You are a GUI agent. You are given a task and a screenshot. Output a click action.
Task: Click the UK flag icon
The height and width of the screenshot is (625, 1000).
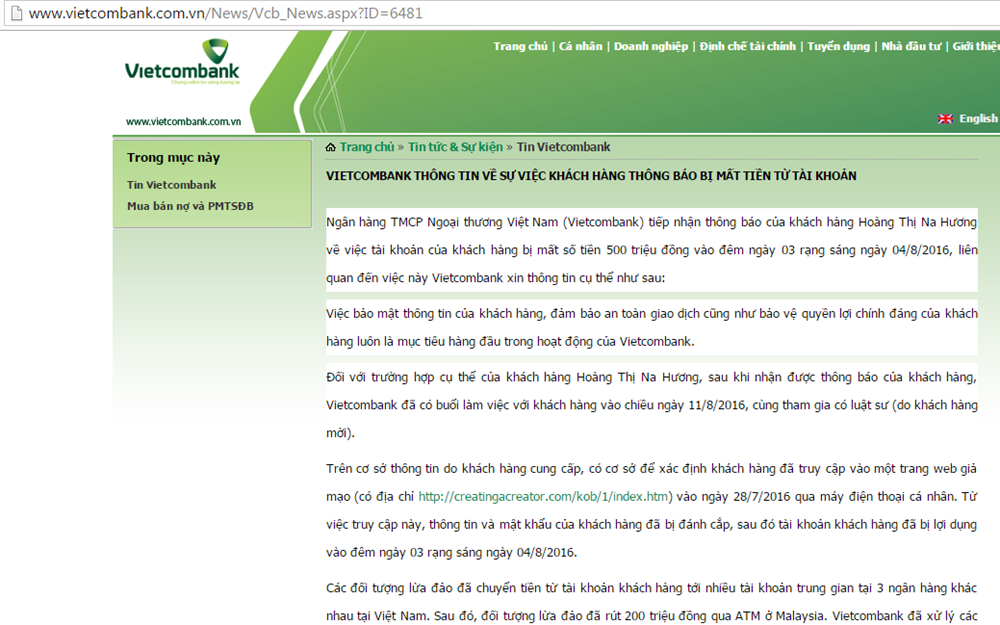click(945, 119)
